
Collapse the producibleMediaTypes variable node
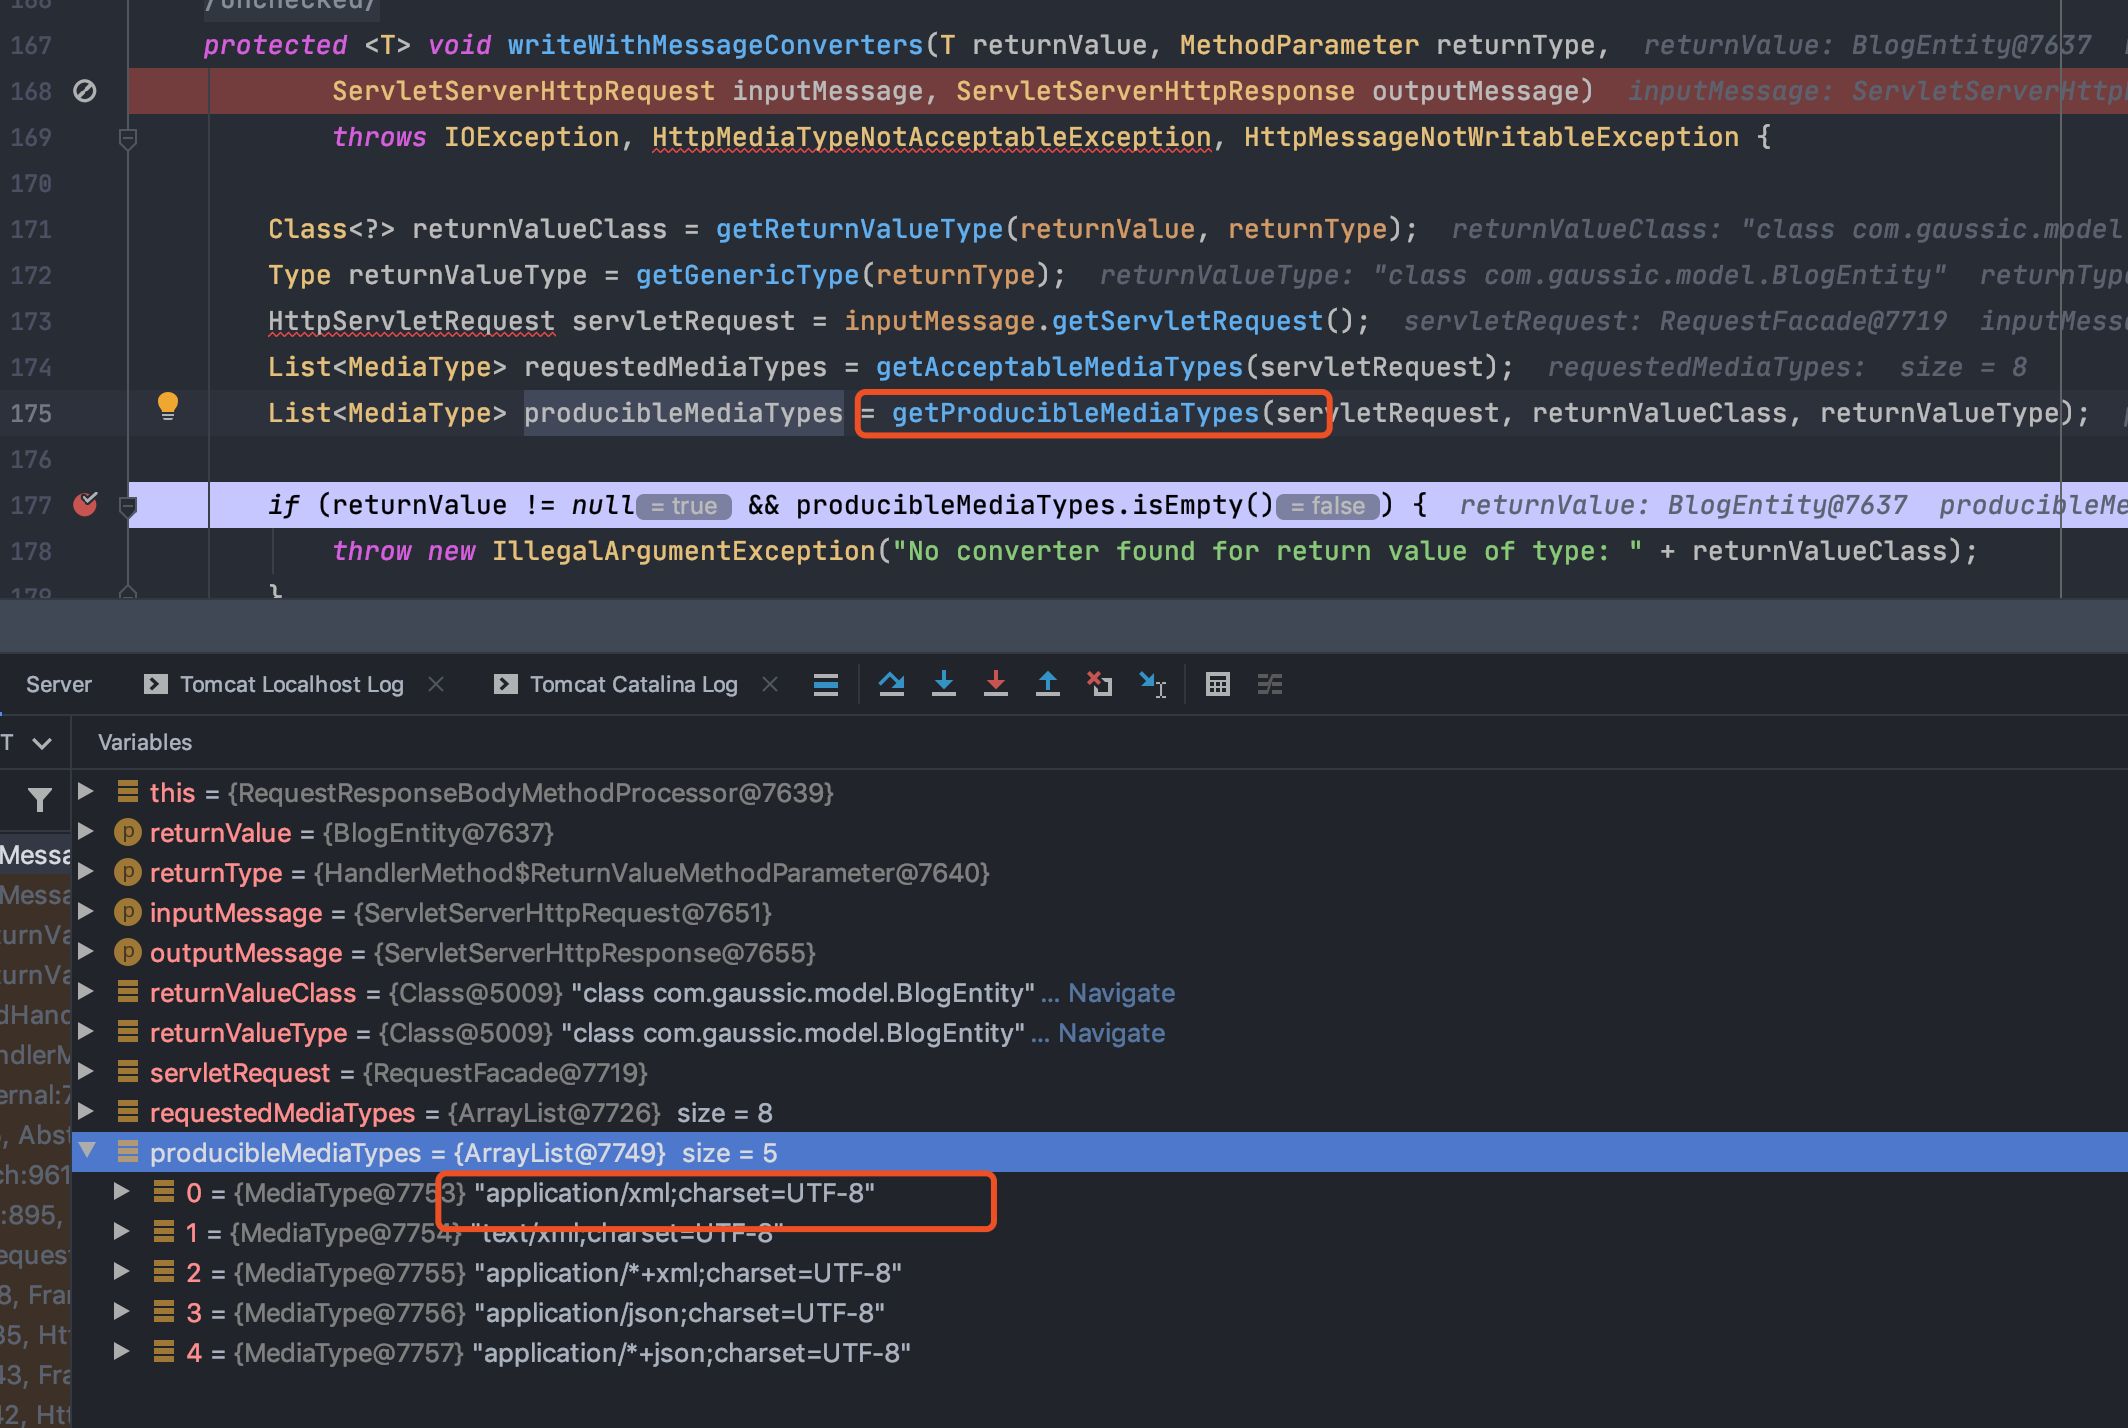click(87, 1151)
